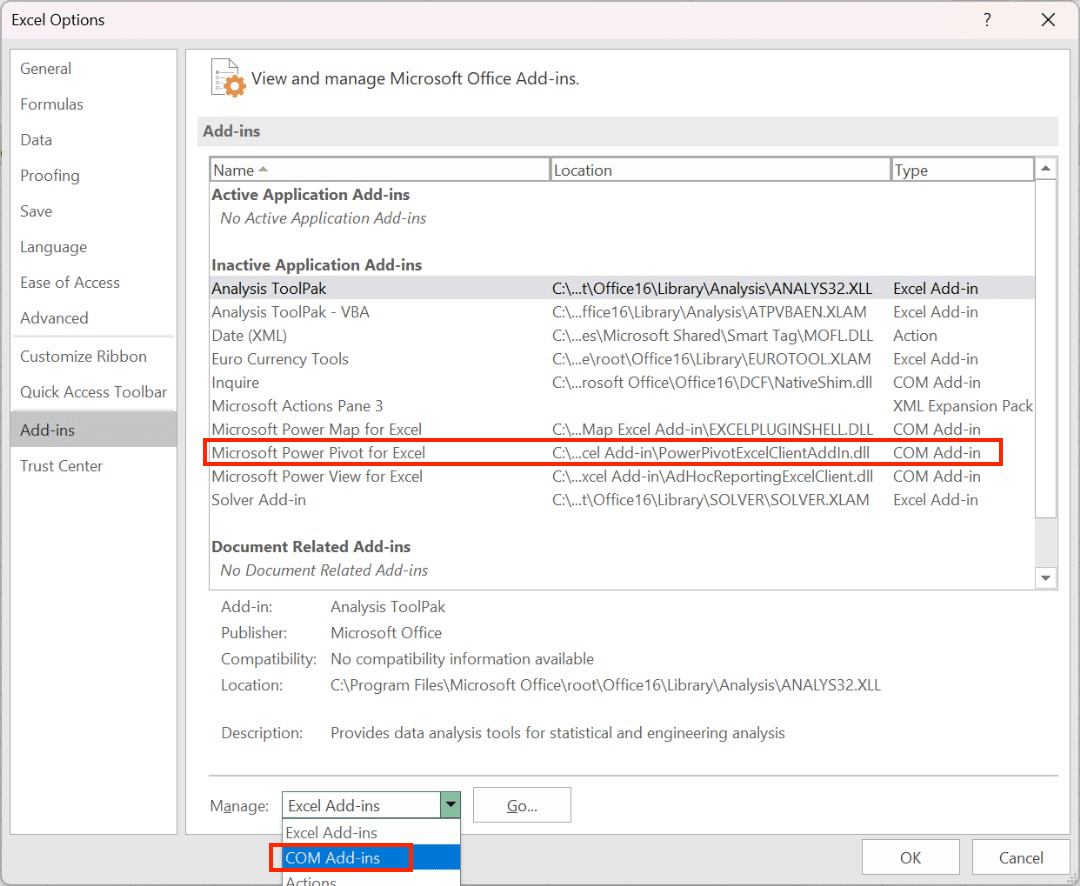Image resolution: width=1080 pixels, height=886 pixels.
Task: Click the list scrollbar down arrow
Action: click(x=1046, y=578)
